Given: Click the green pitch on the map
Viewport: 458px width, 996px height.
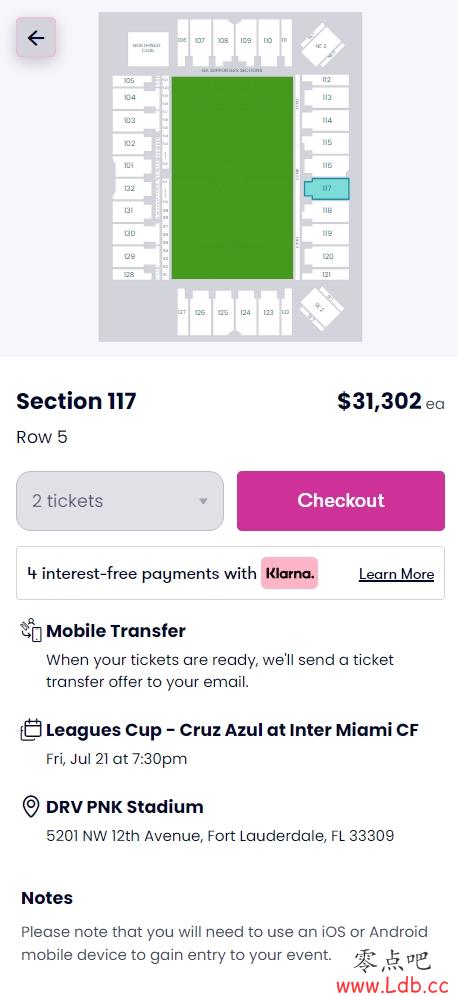Looking at the screenshot, I should point(232,177).
